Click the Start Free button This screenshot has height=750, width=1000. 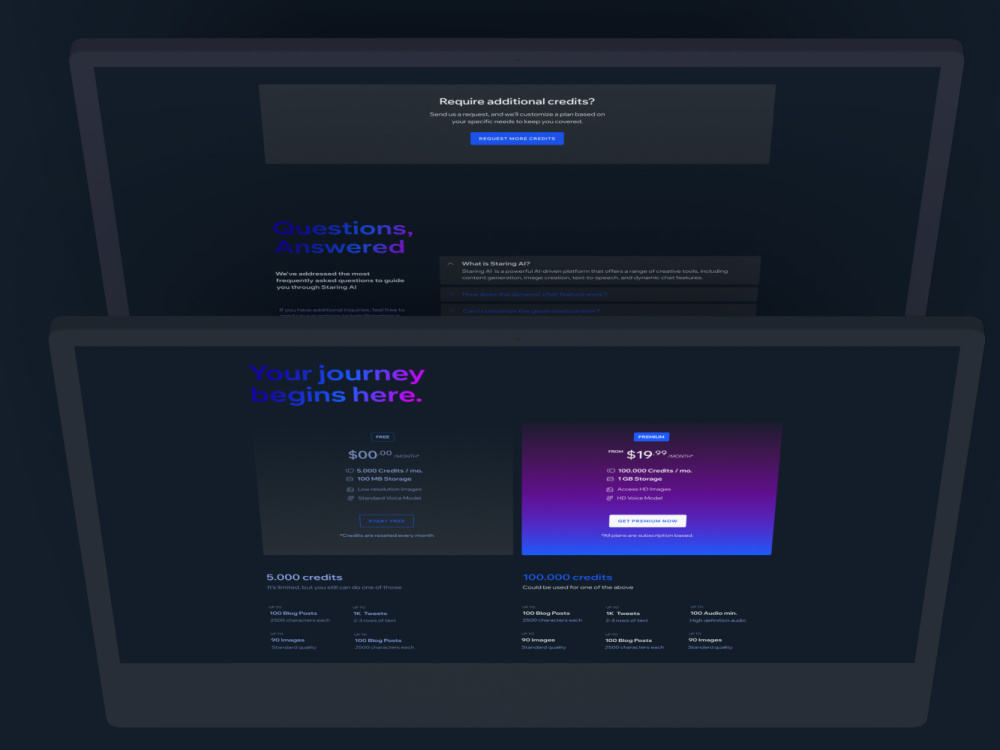(x=386, y=521)
